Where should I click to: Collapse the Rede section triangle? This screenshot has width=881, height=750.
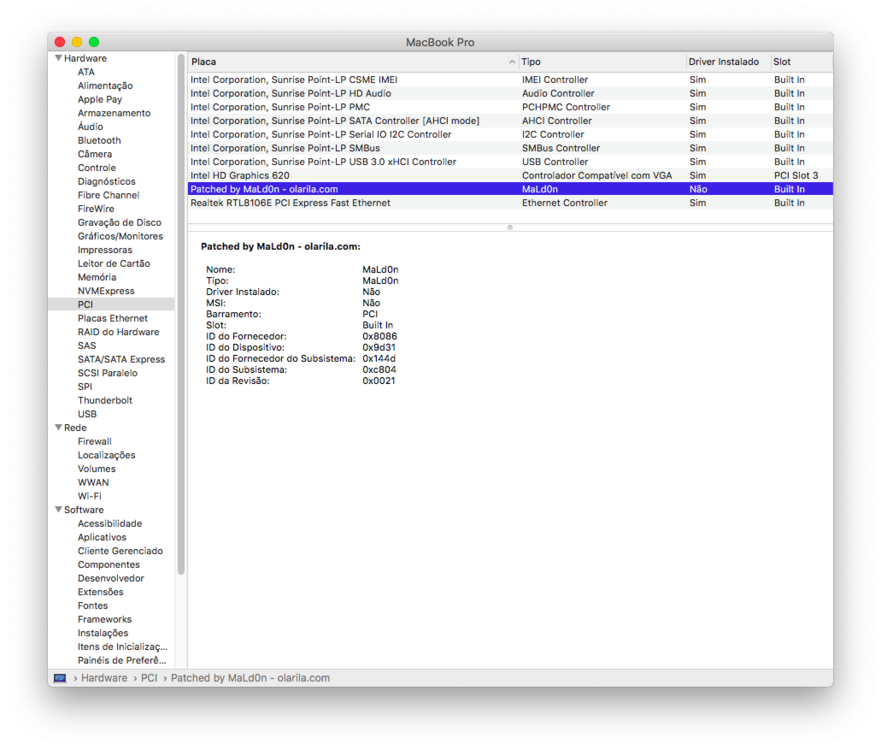pyautogui.click(x=58, y=428)
